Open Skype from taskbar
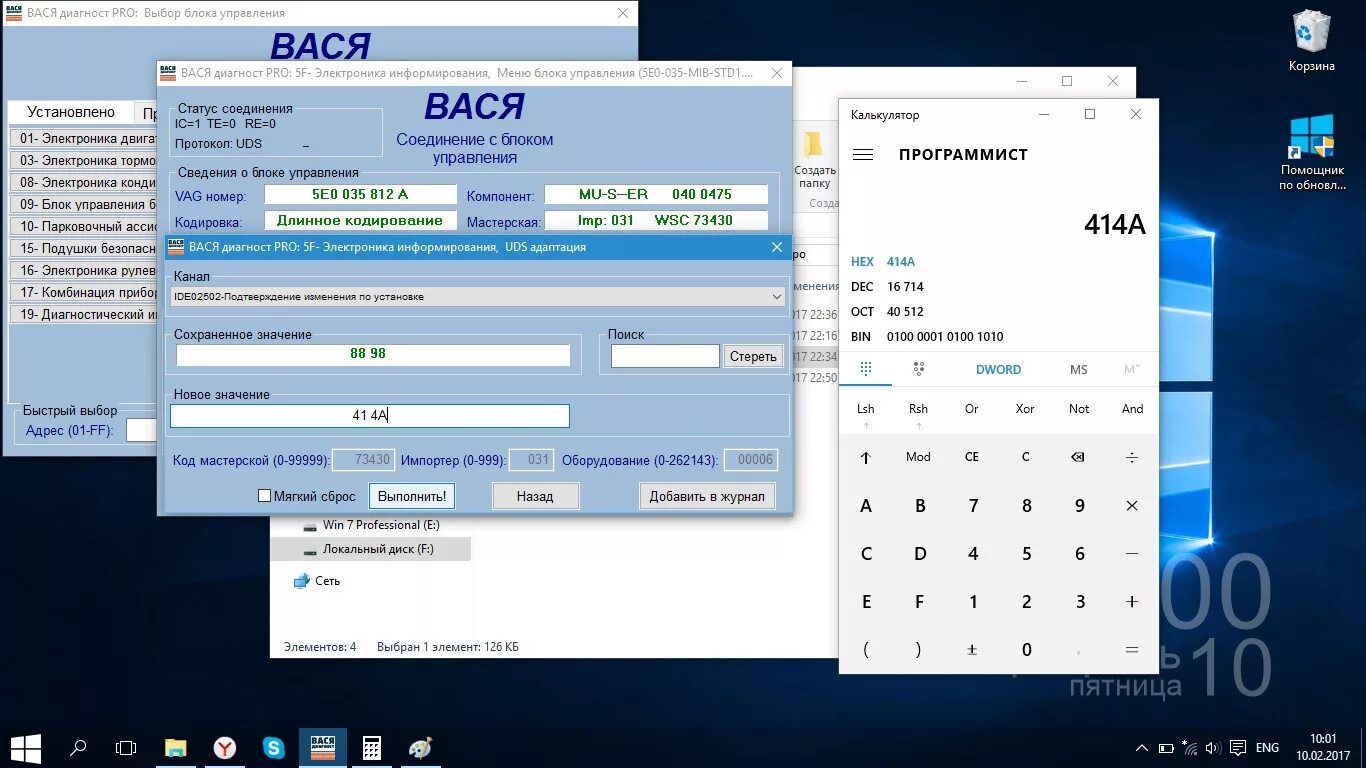This screenshot has height=768, width=1366. click(x=274, y=747)
